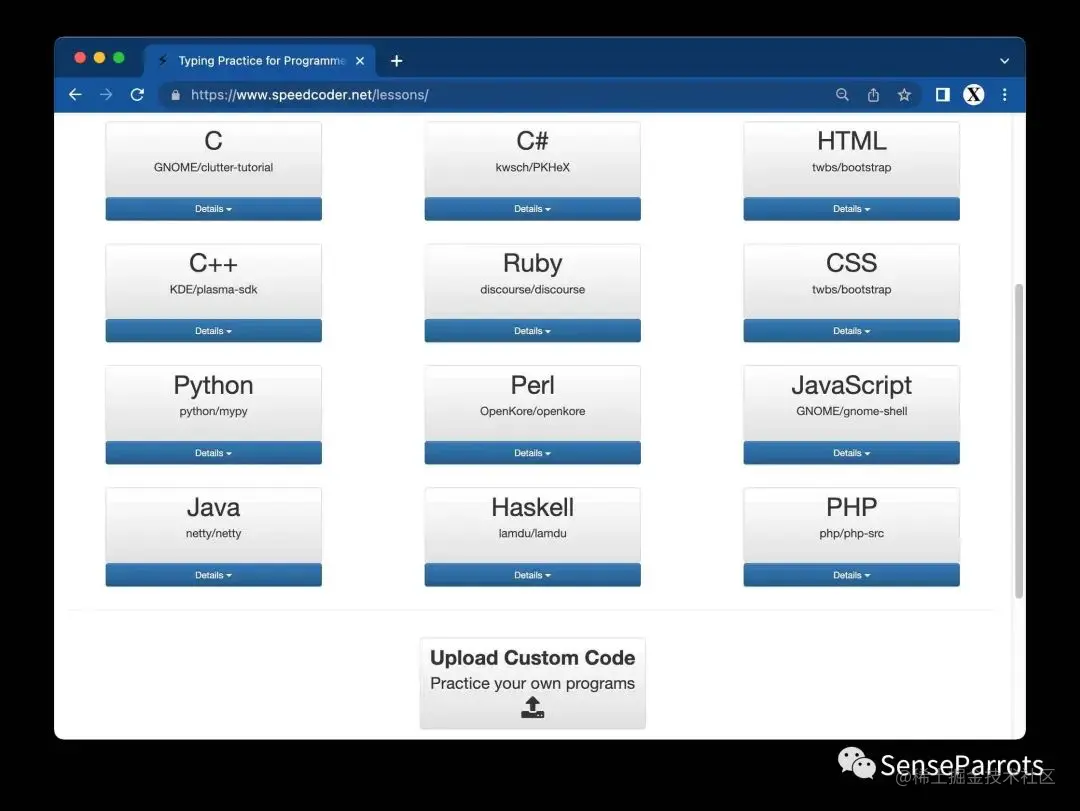Open a new tab with plus button

396,61
